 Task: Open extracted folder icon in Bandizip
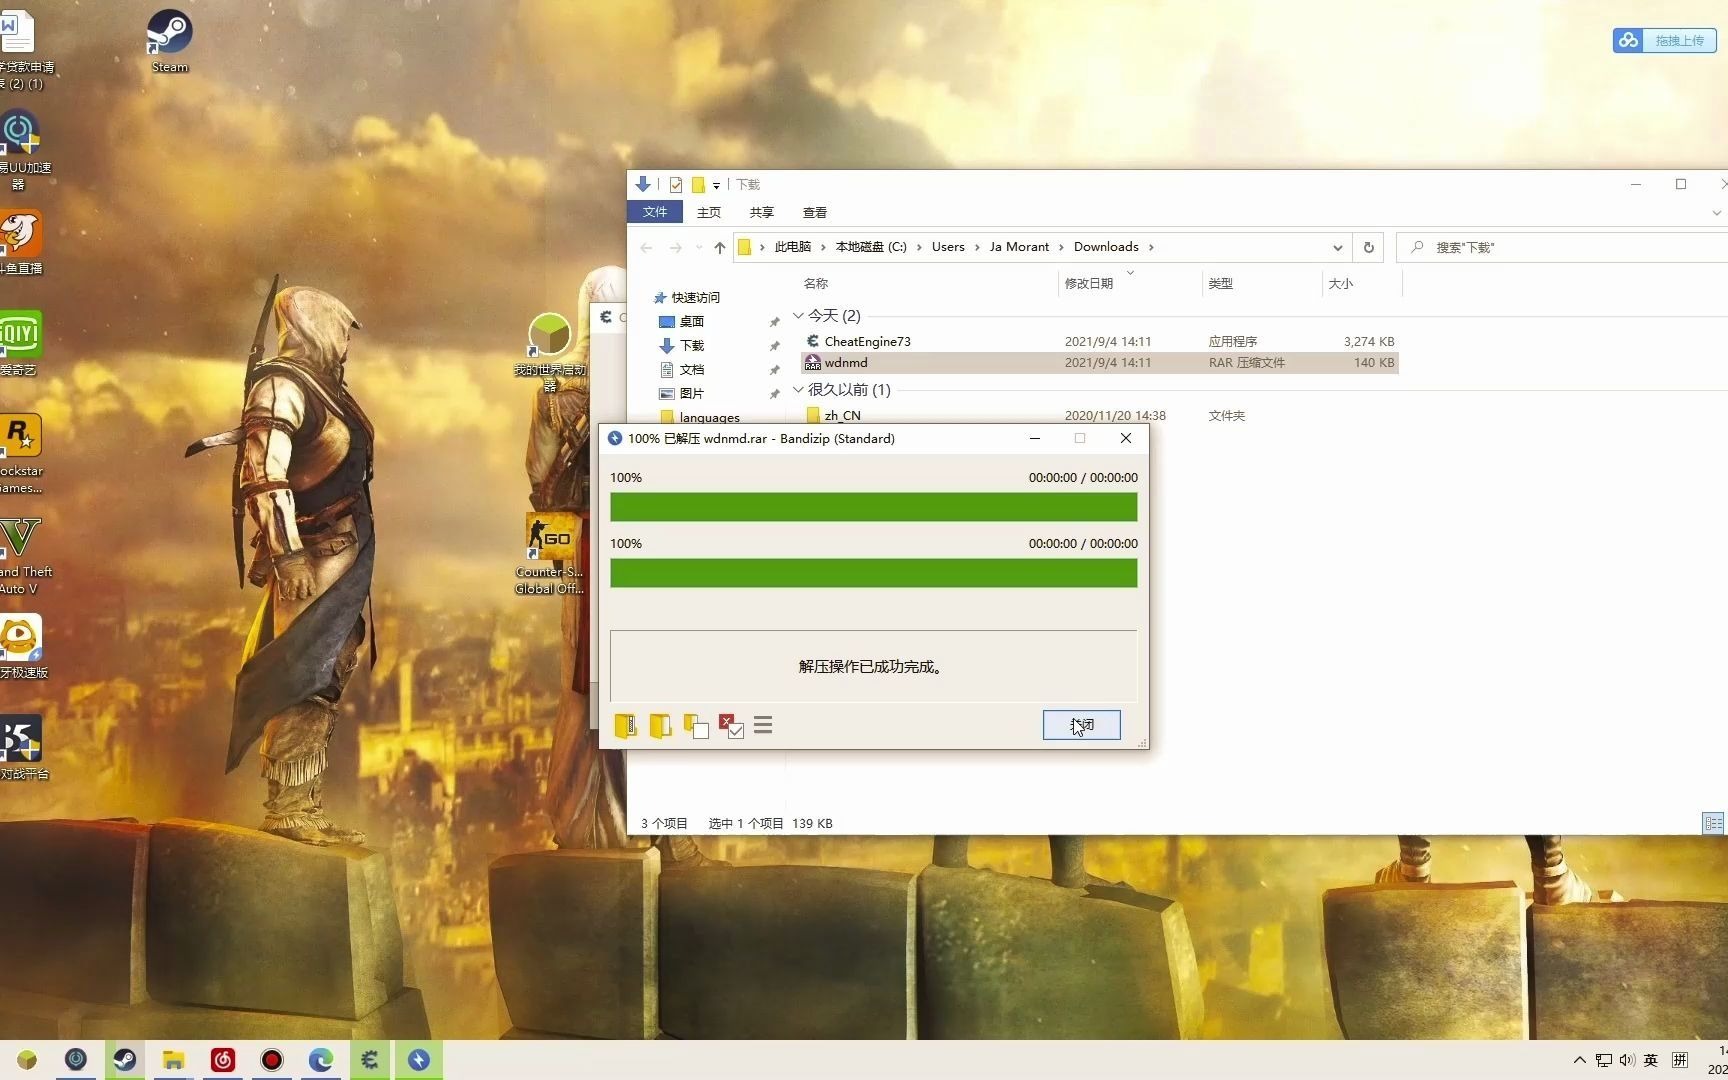(660, 725)
